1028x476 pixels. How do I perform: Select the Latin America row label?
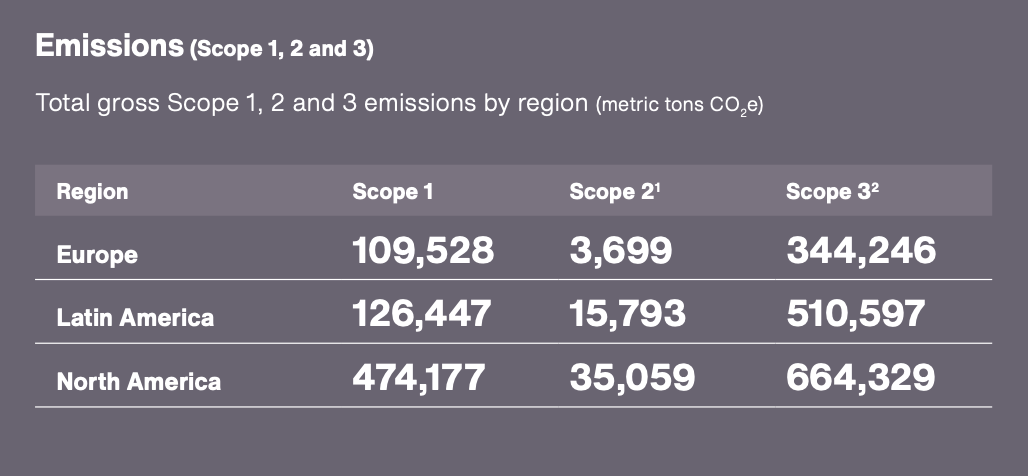[135, 318]
